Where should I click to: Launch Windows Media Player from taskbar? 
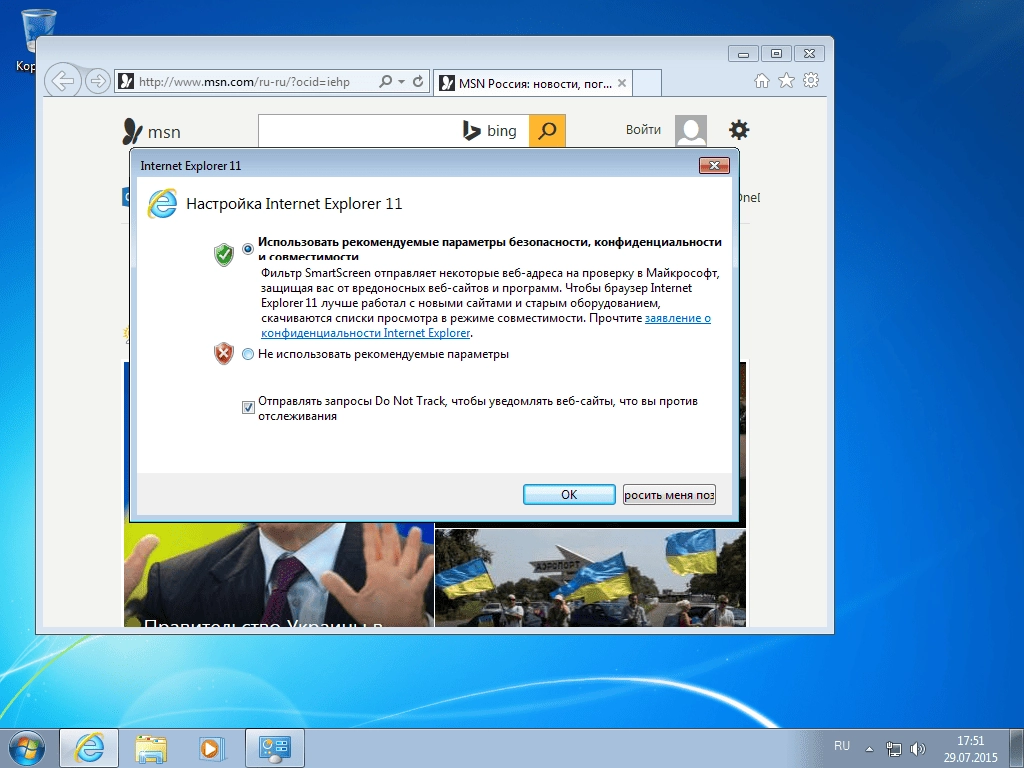pos(212,748)
